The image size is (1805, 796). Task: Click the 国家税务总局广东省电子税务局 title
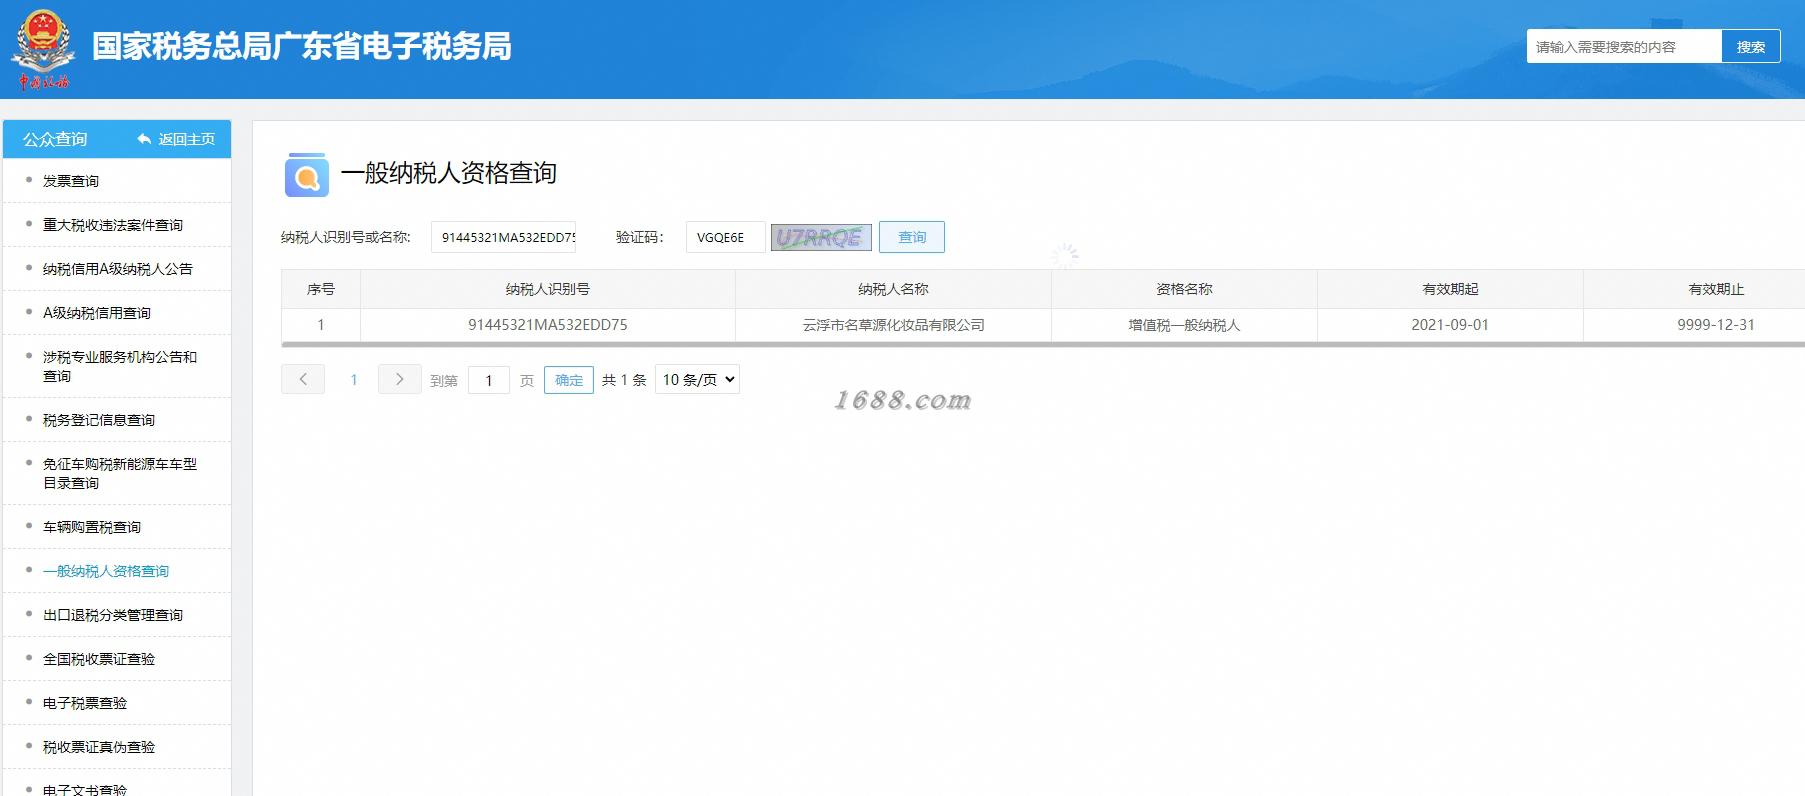(x=302, y=47)
